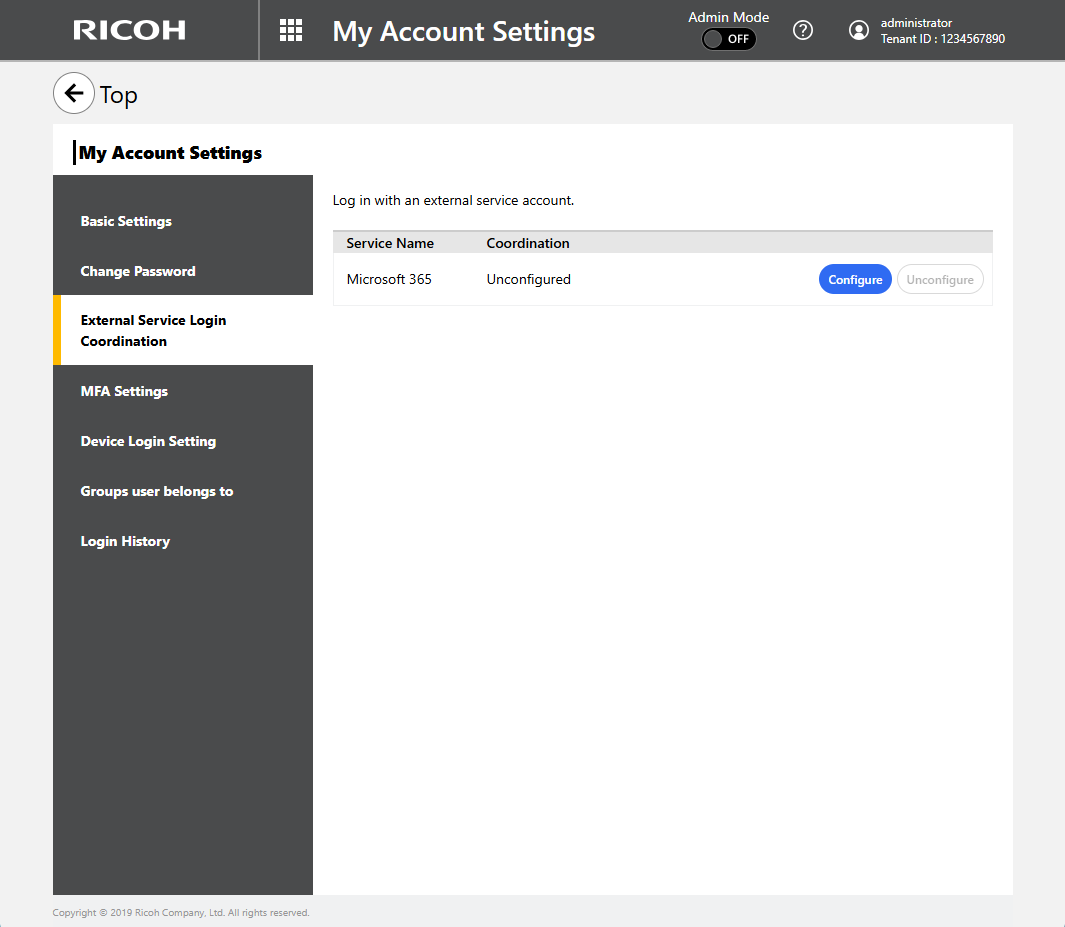
Task: Select External Service Login Coordination
Action: (x=153, y=330)
